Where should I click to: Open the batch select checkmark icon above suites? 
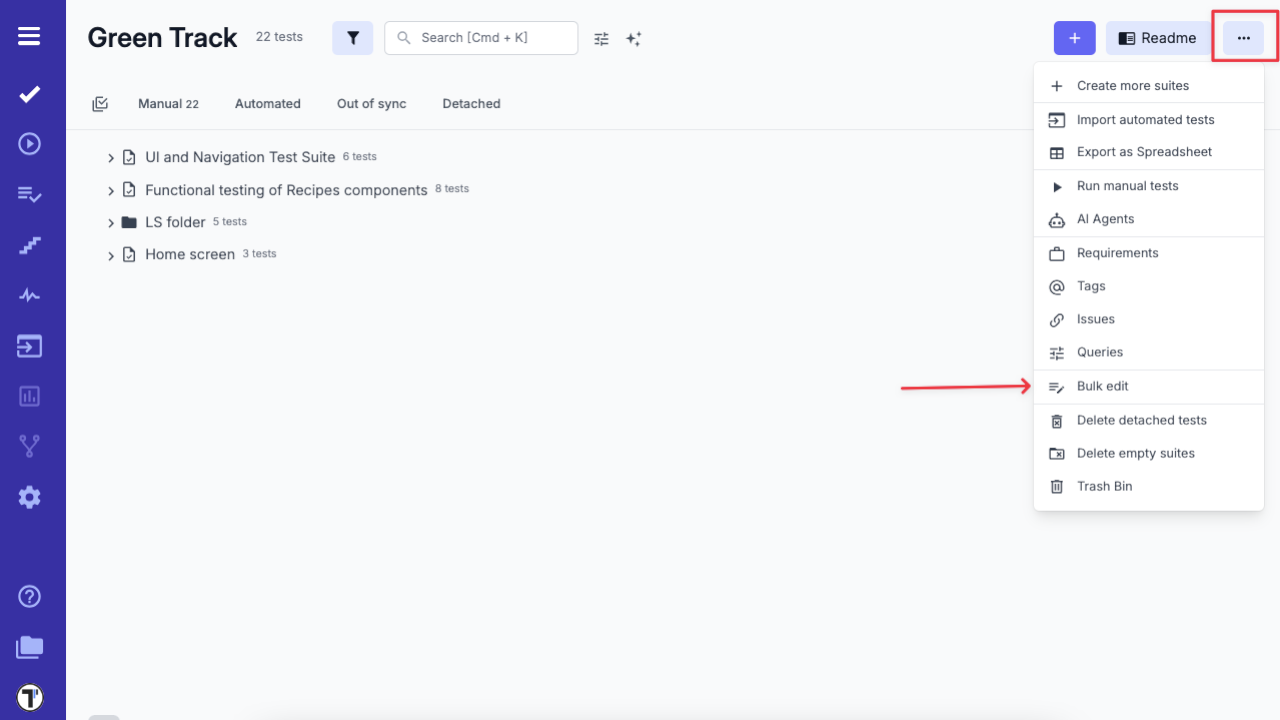100,103
